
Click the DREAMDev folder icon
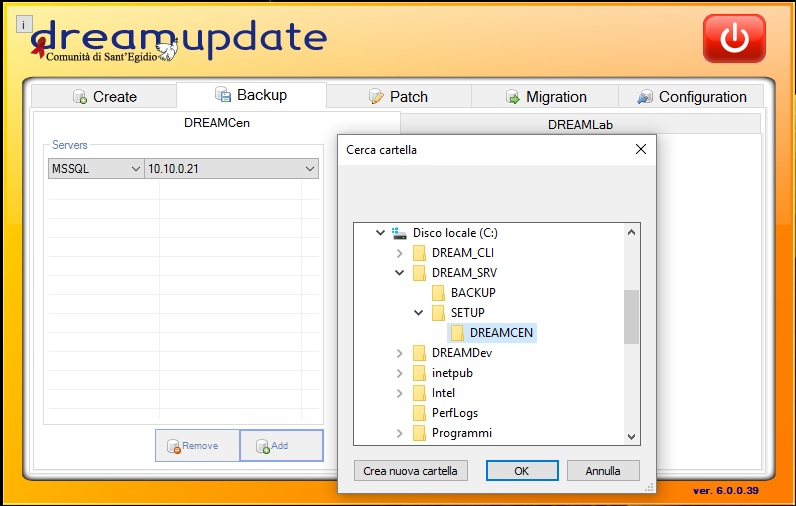(x=419, y=353)
